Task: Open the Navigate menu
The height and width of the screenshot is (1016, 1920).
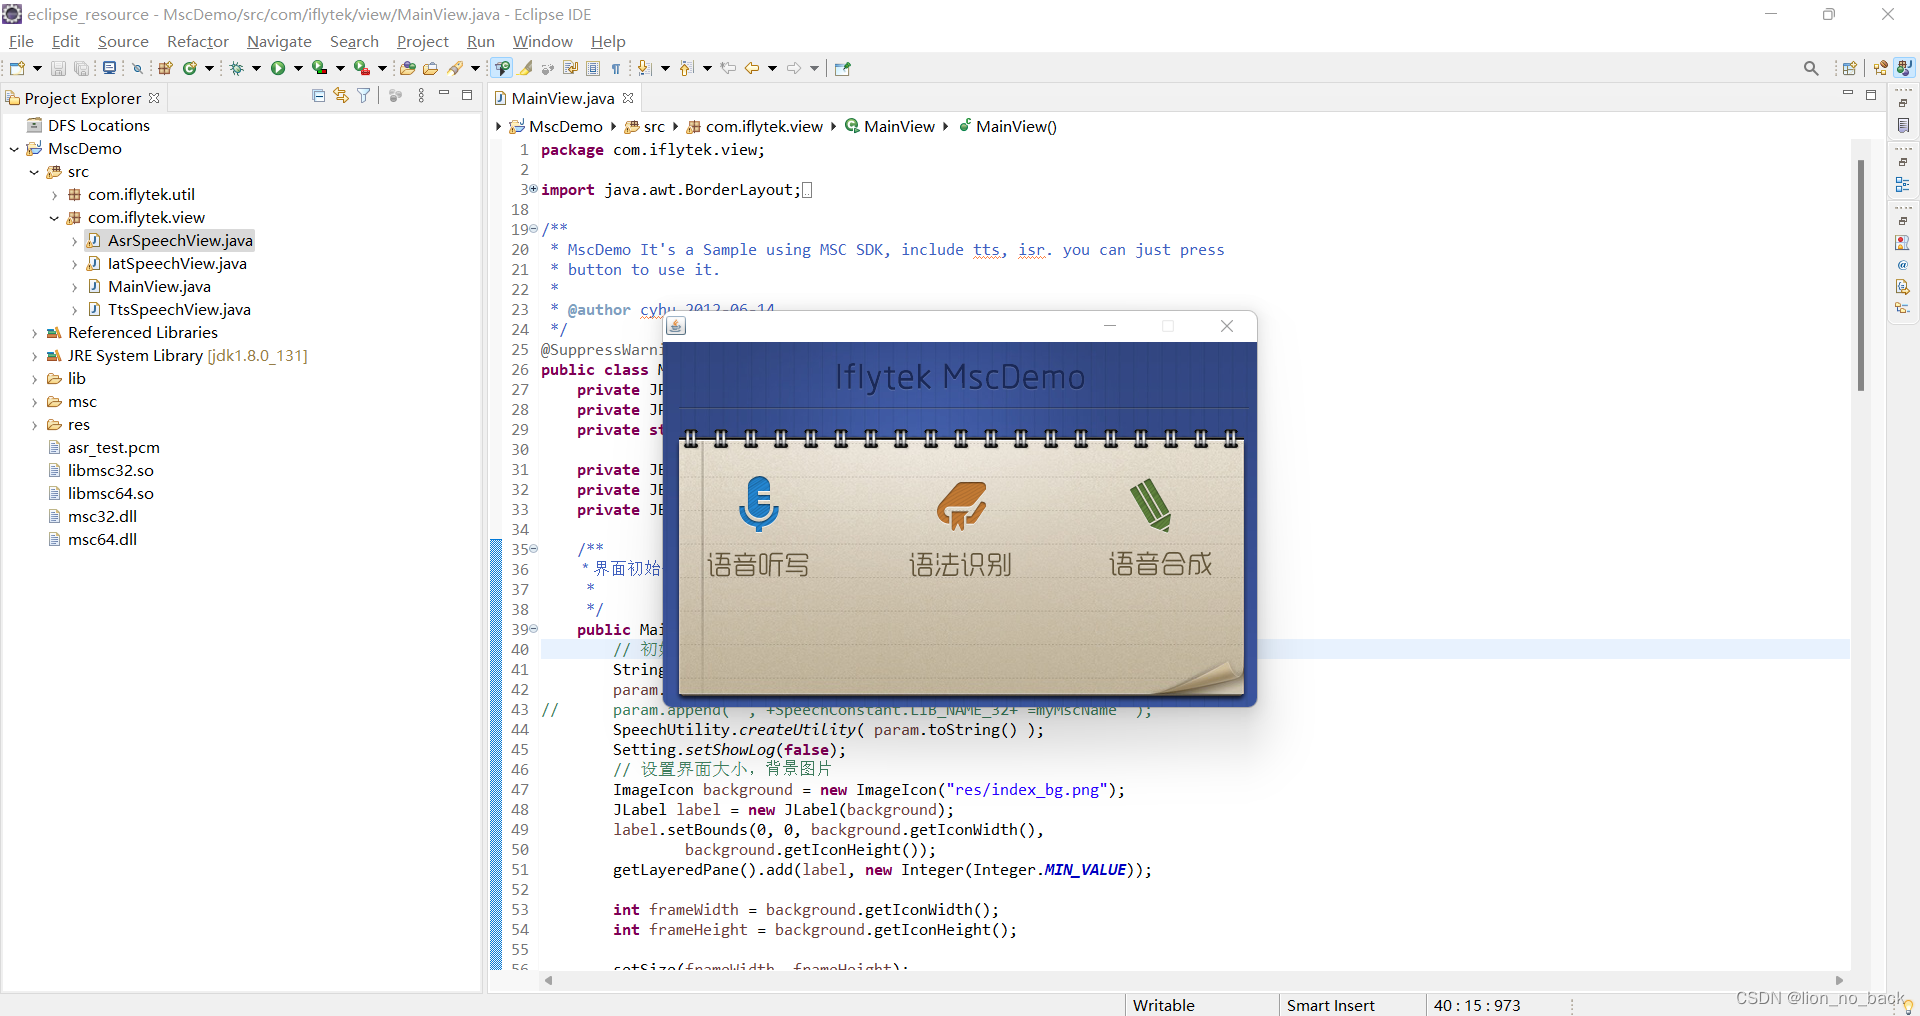Action: (x=279, y=41)
